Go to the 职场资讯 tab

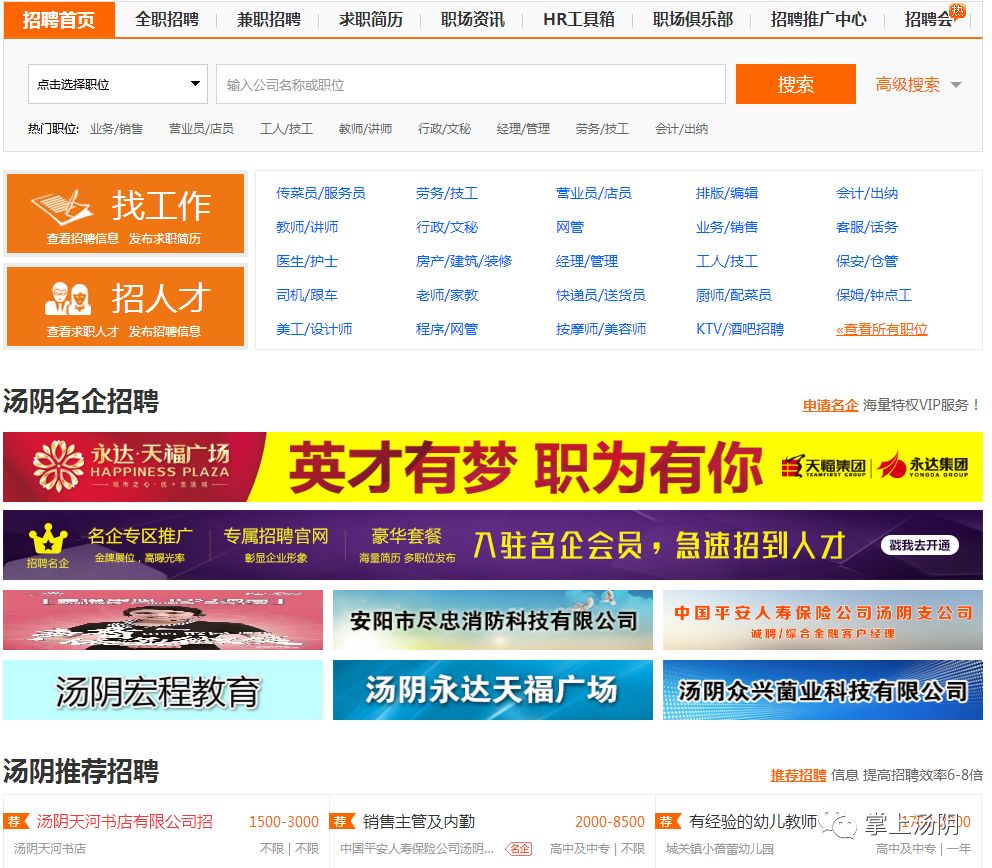coord(473,20)
